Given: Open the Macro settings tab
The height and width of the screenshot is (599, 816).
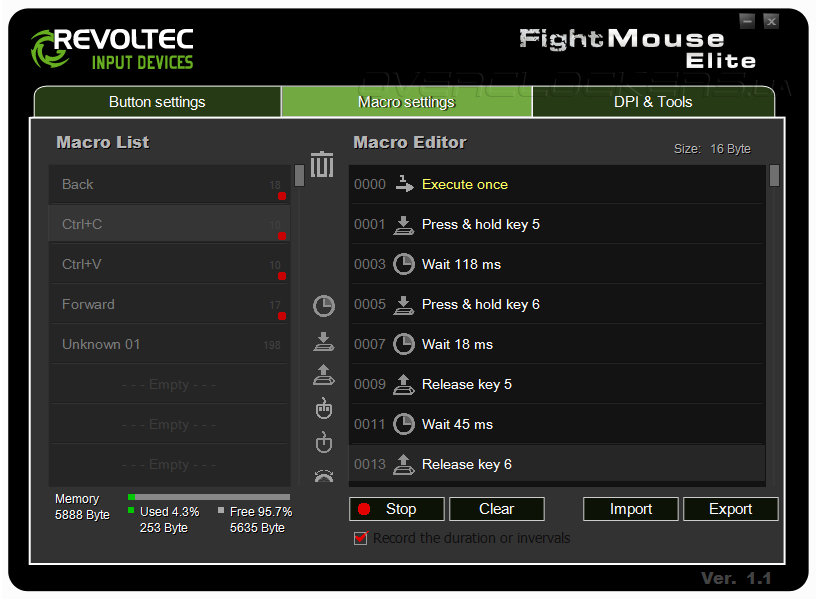Looking at the screenshot, I should (406, 102).
